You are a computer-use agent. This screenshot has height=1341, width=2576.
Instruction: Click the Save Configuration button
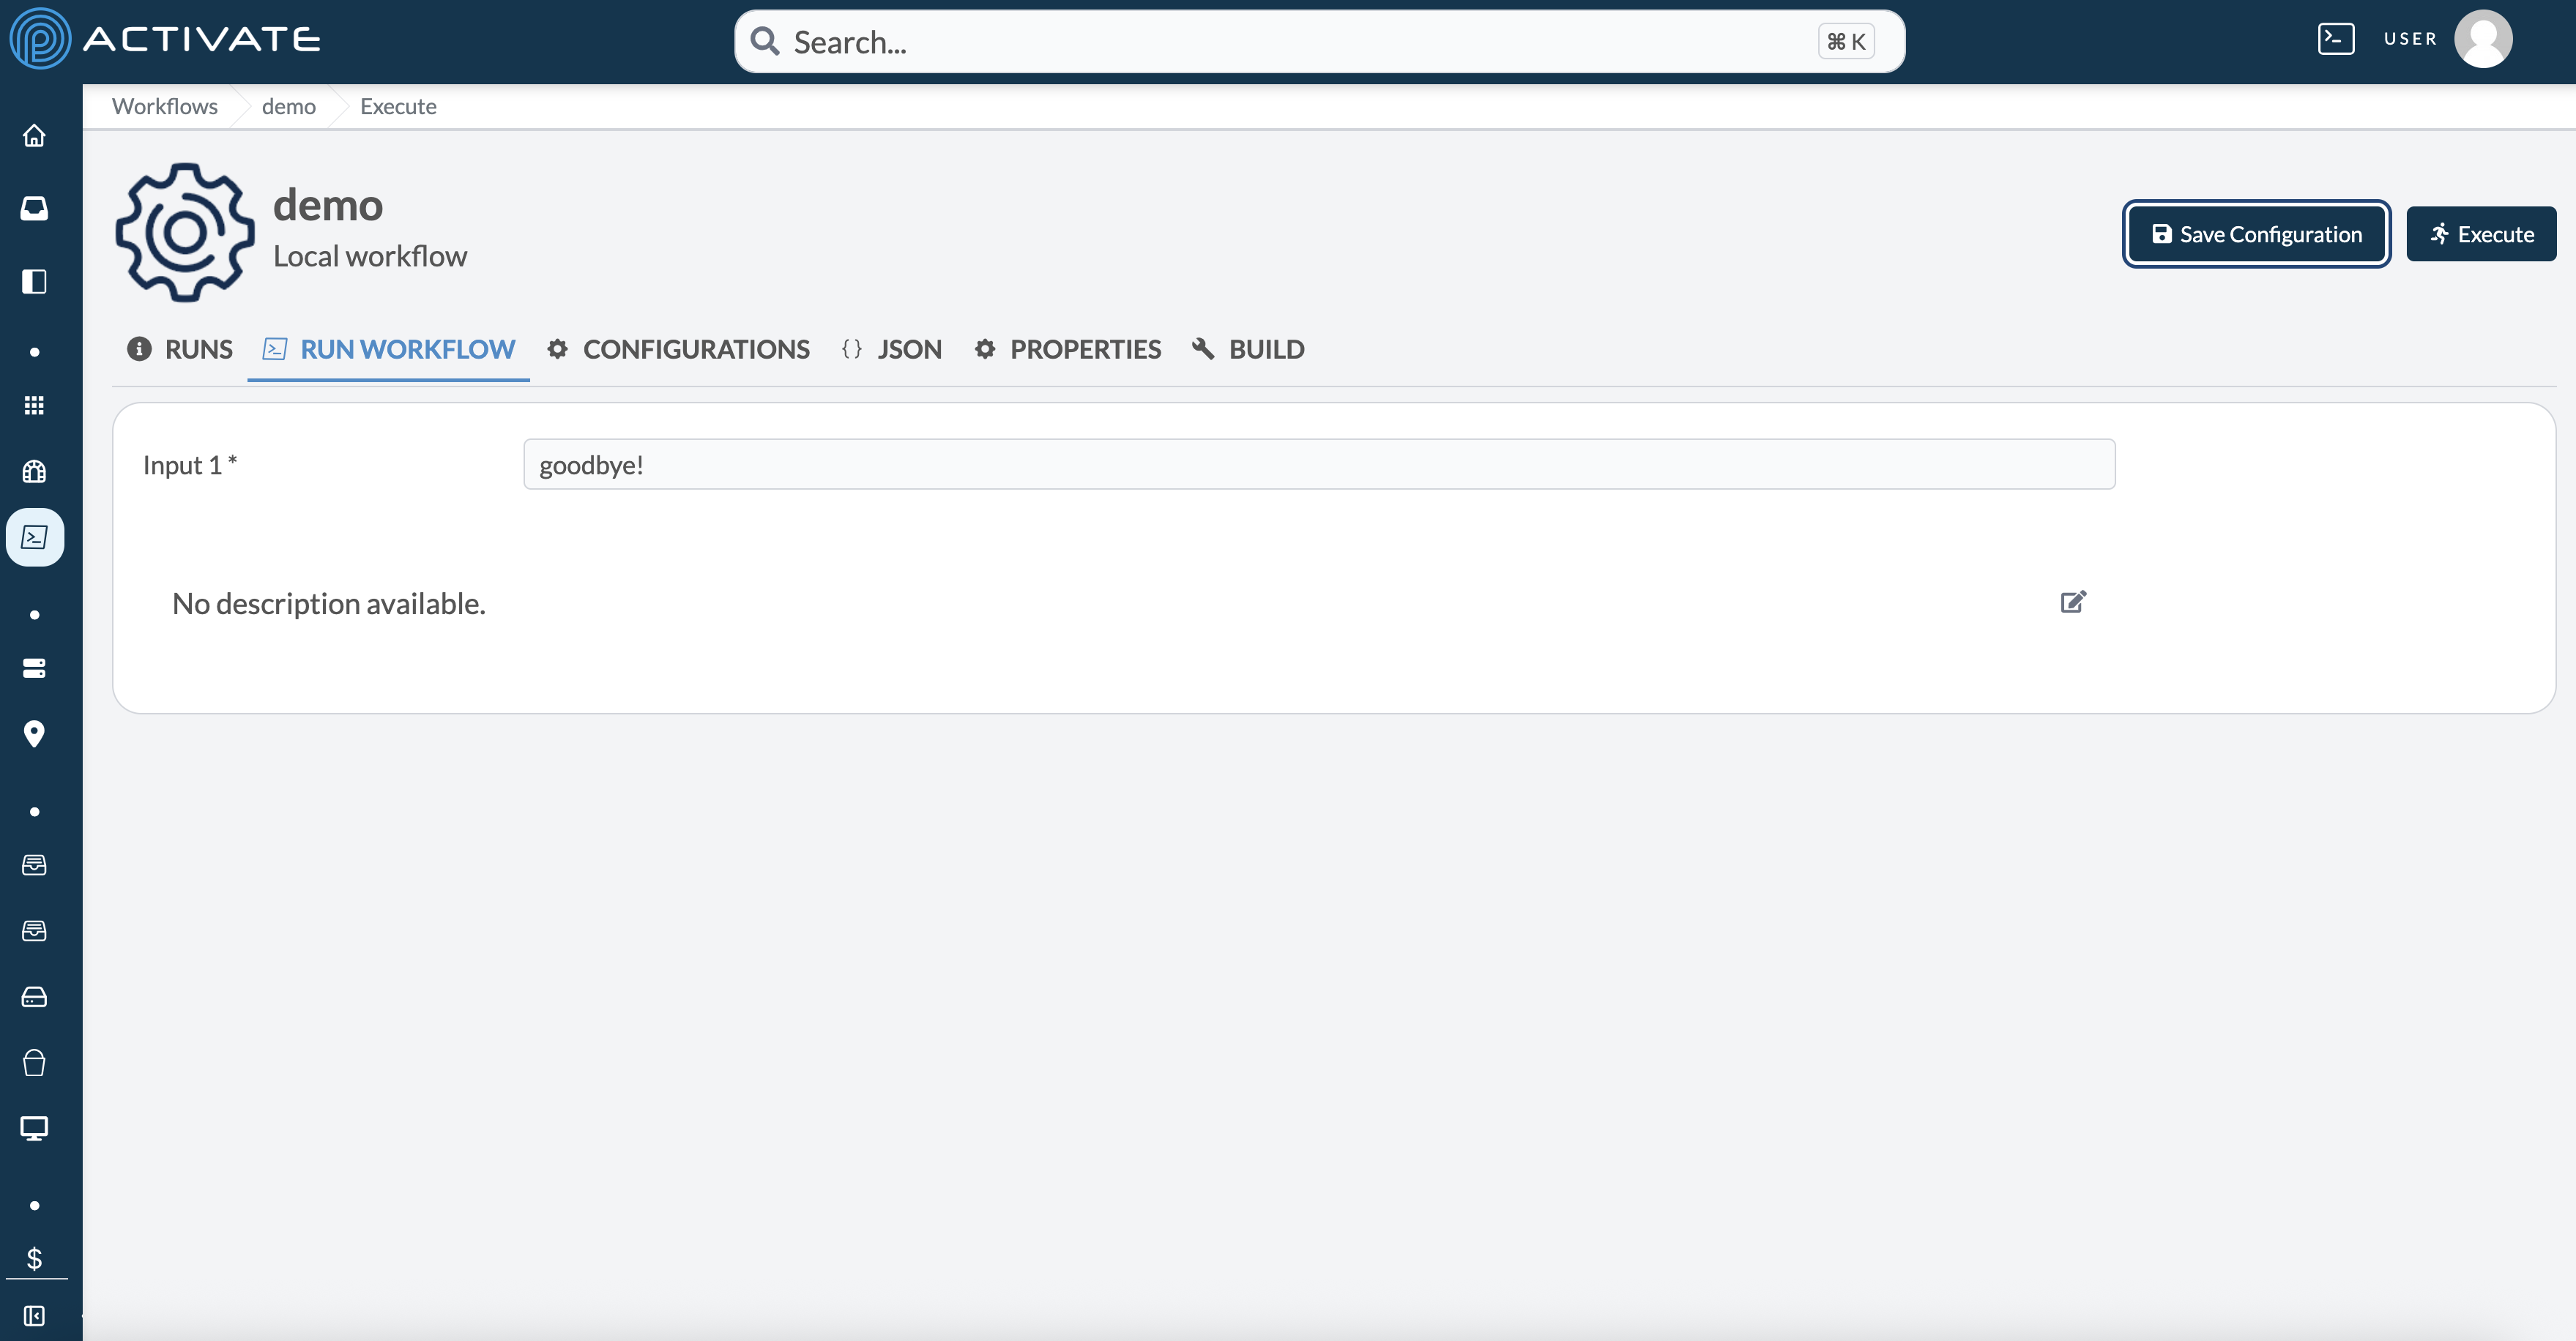[x=2256, y=234]
